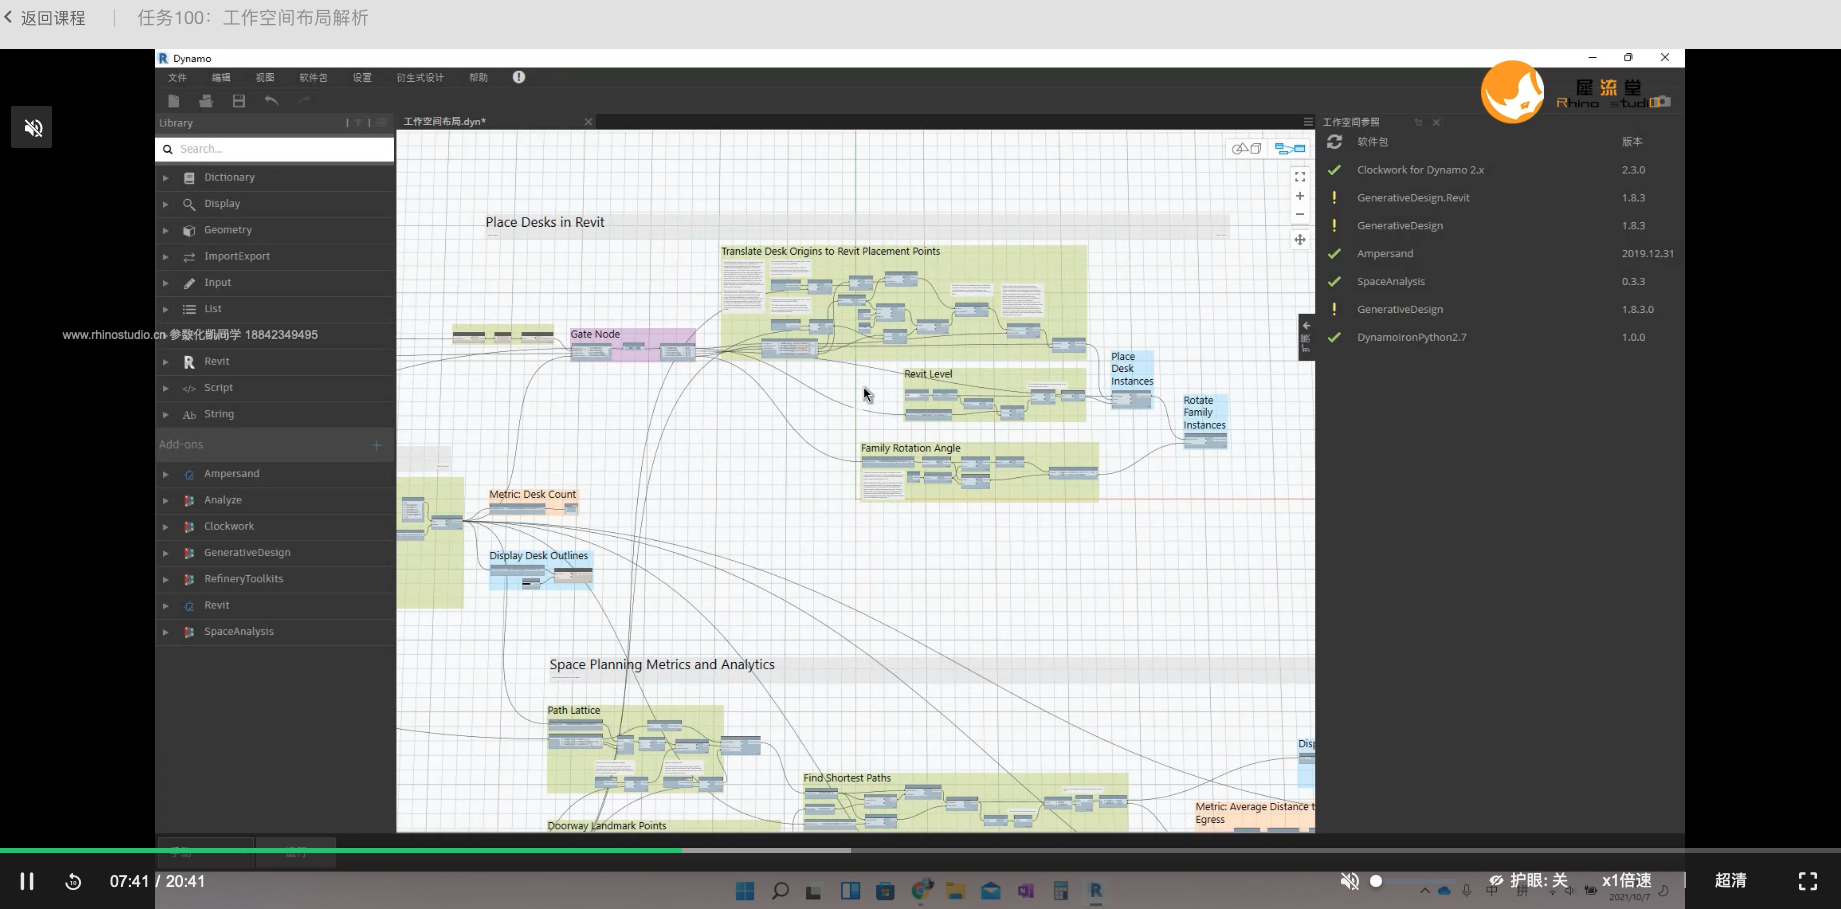Click the graph view mode icon

(1289, 149)
